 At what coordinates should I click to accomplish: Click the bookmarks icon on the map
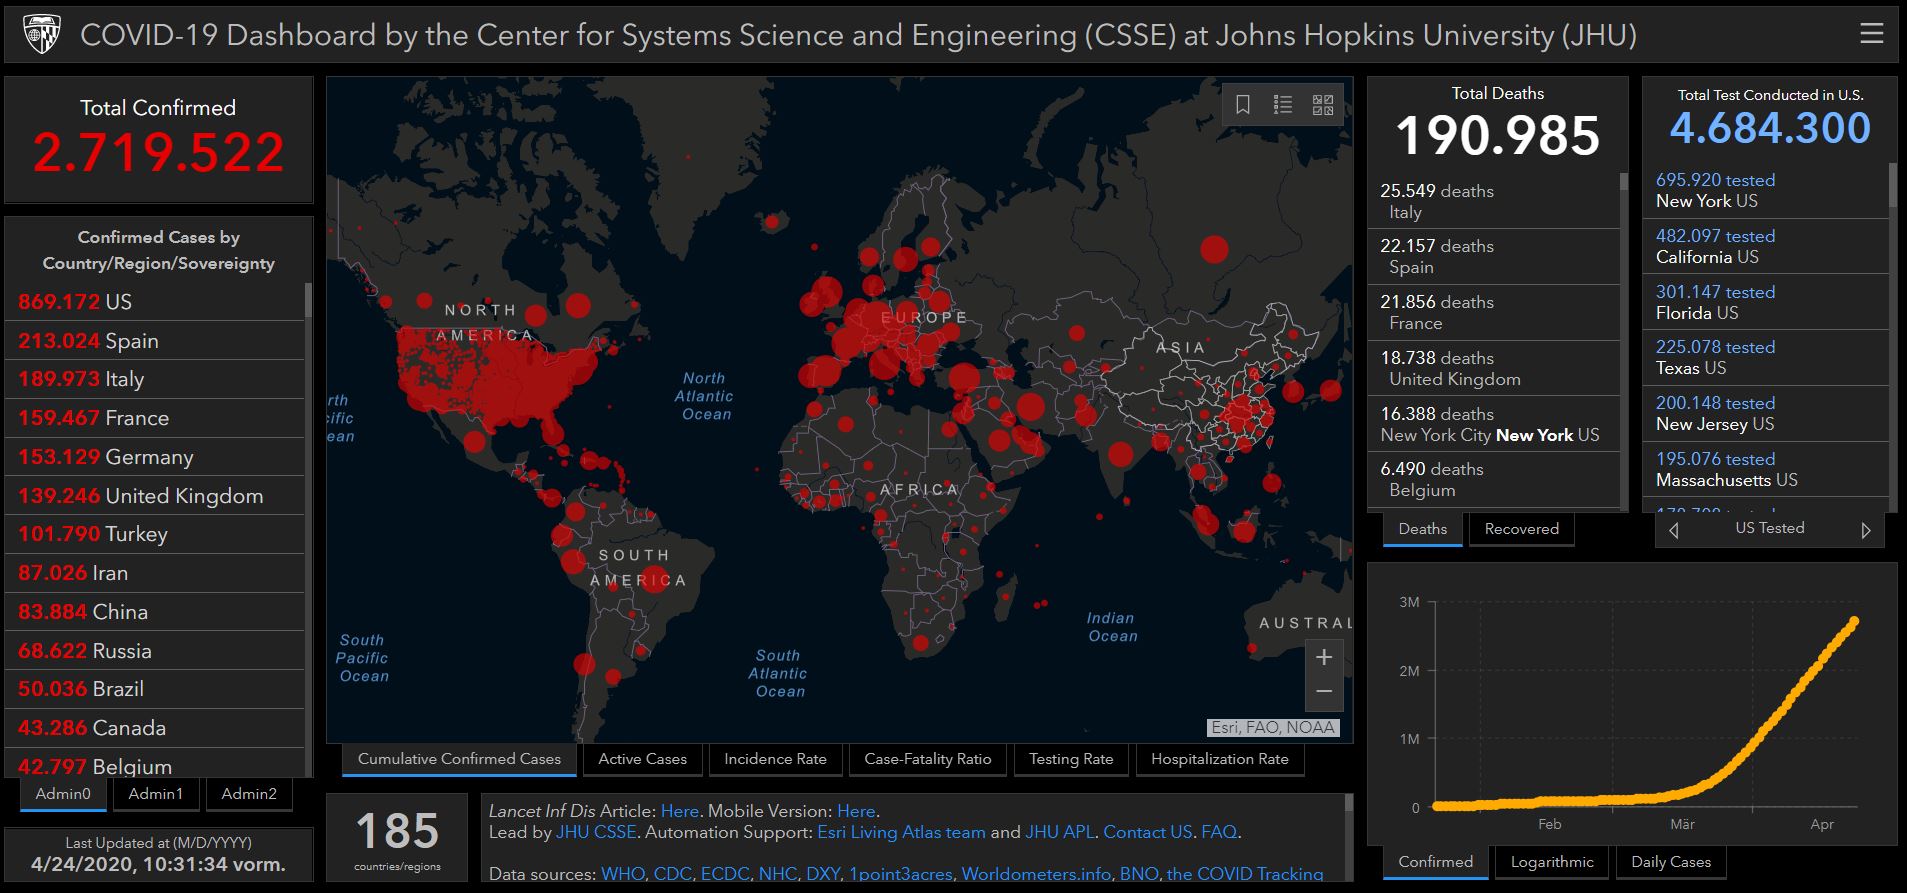1243,105
